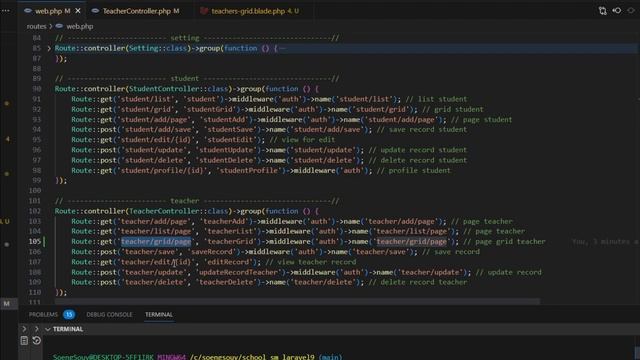The width and height of the screenshot is (640, 360).
Task: Close the web.php editor tab
Action: (78, 11)
